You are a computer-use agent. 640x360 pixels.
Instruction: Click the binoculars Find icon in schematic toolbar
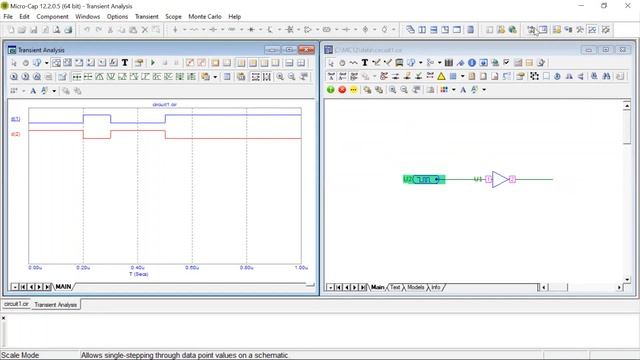(x=607, y=76)
